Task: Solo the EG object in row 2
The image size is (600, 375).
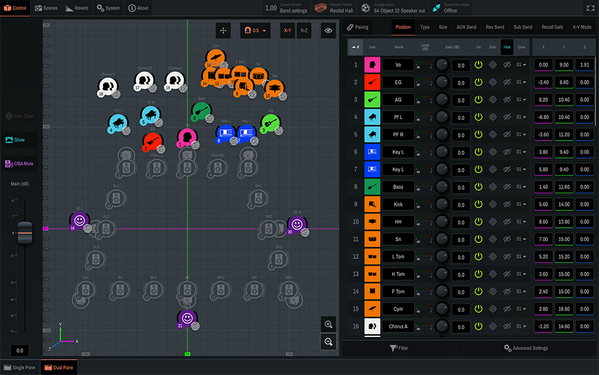Action: tap(493, 82)
